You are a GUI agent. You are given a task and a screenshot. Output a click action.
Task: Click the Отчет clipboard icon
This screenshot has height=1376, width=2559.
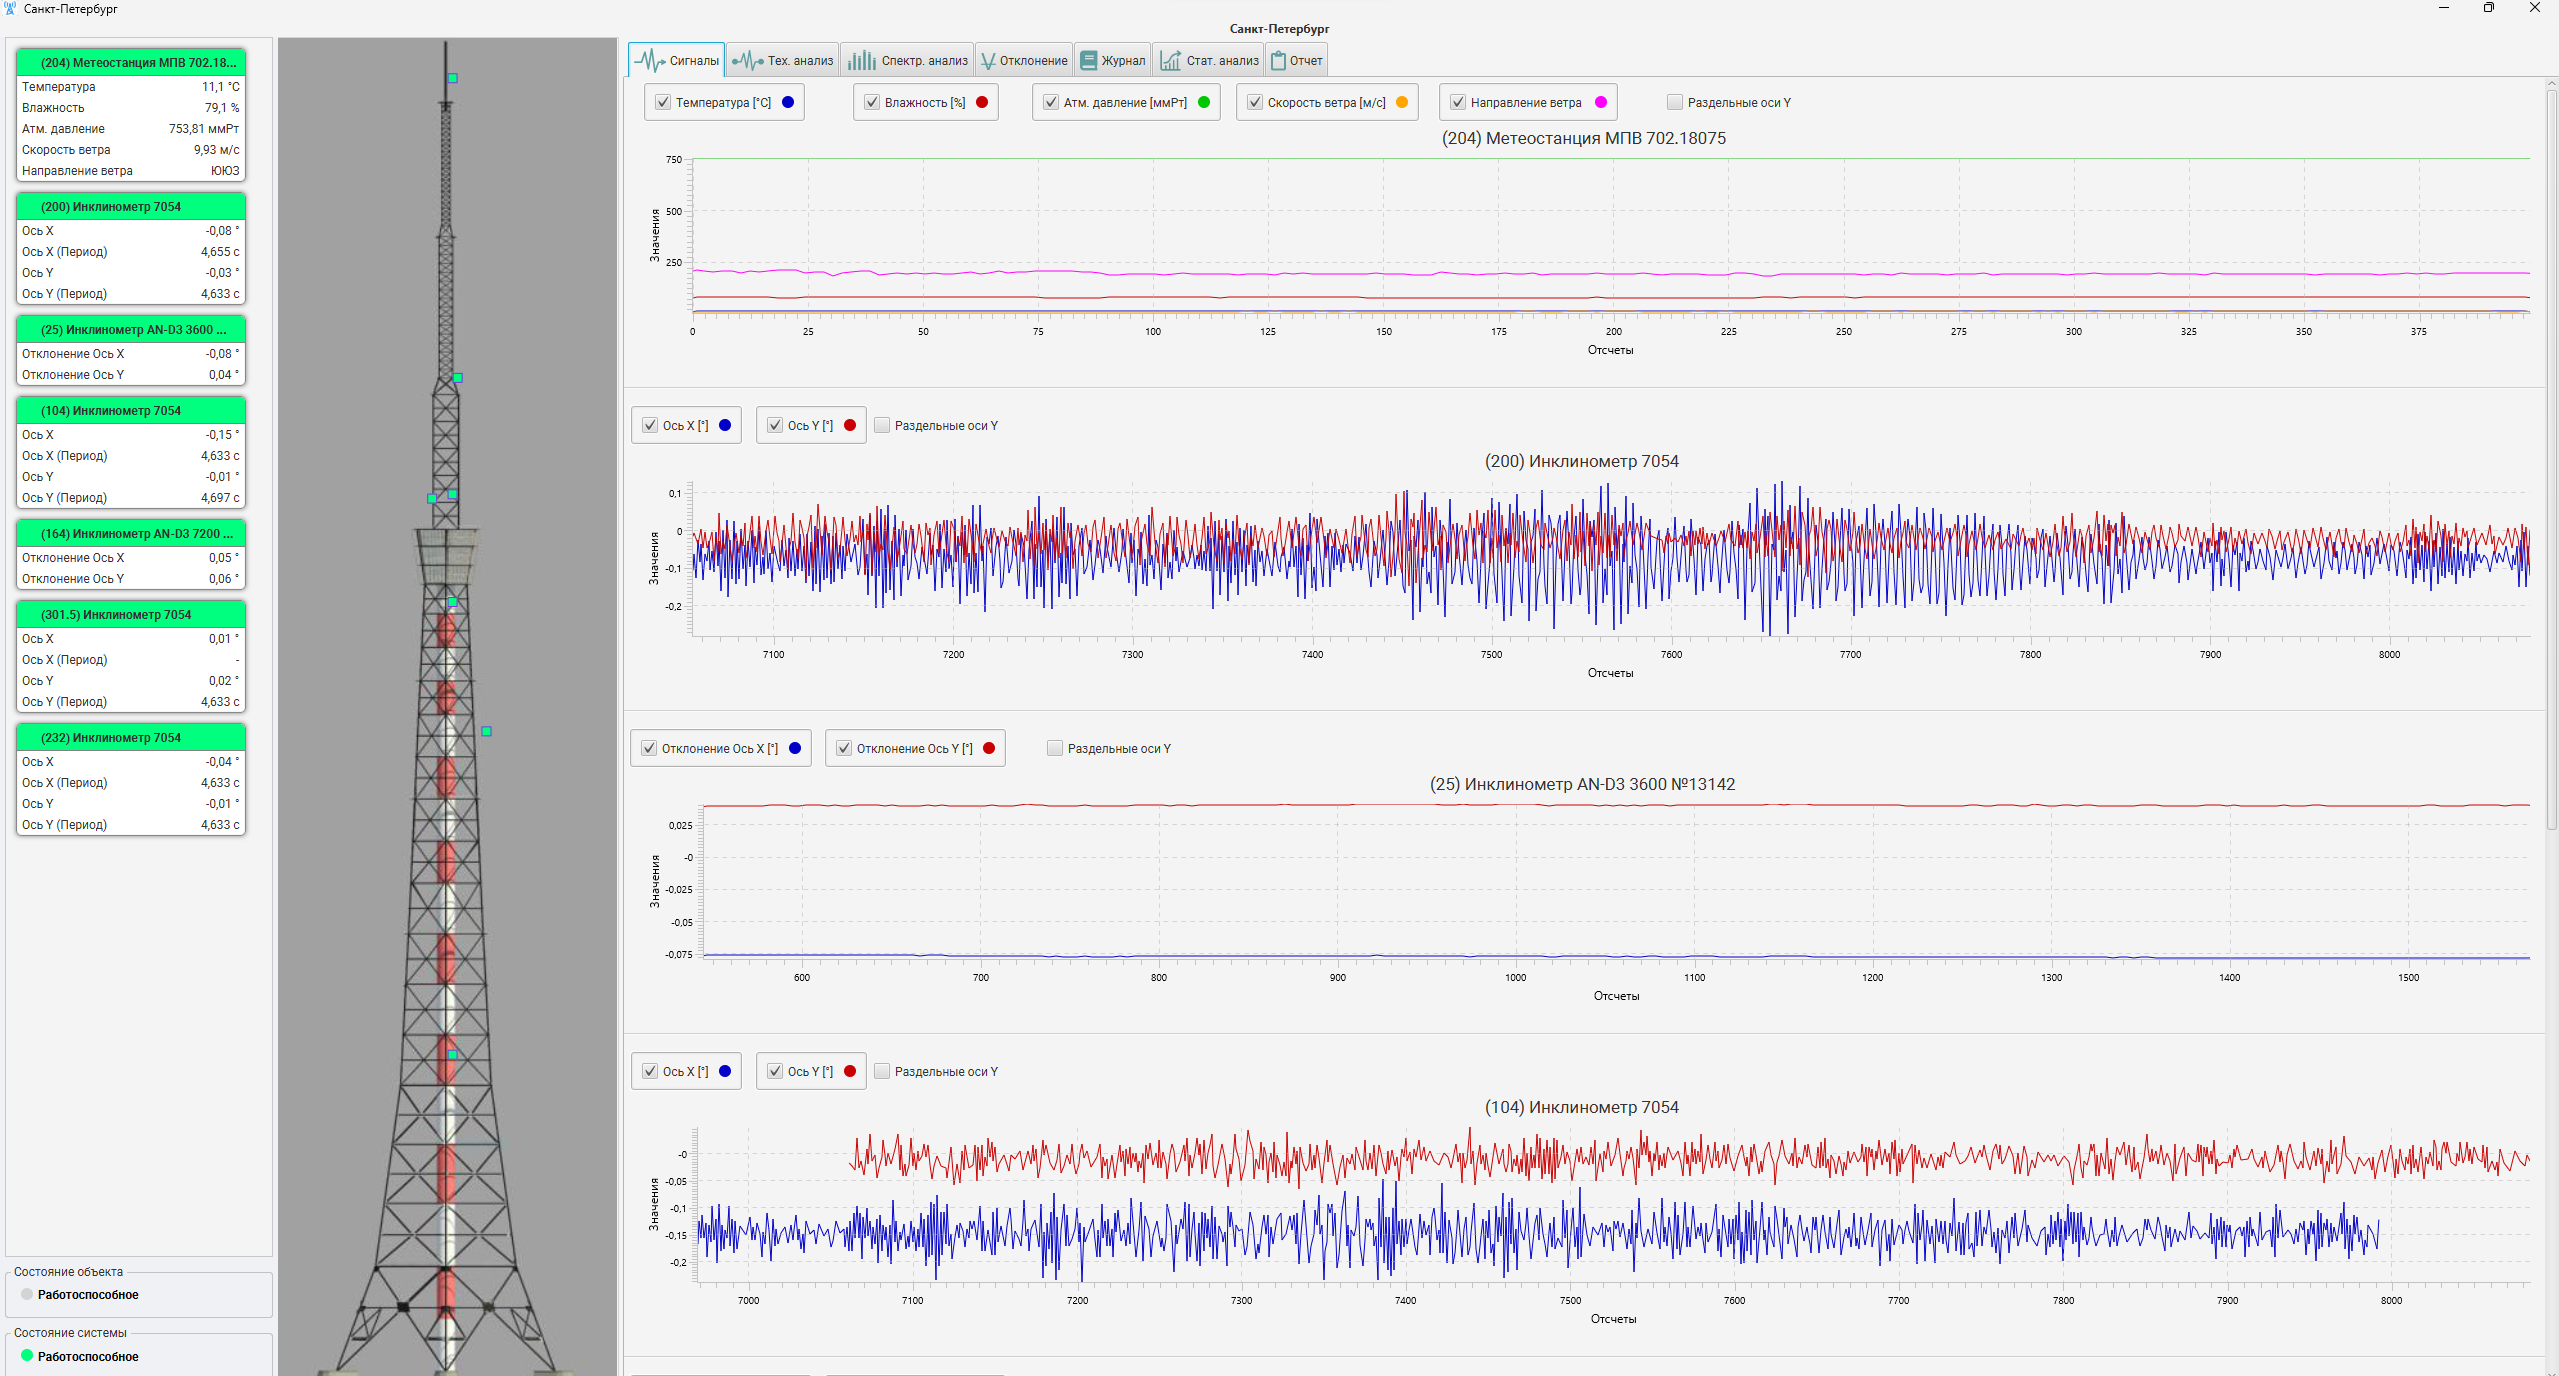(x=1278, y=61)
